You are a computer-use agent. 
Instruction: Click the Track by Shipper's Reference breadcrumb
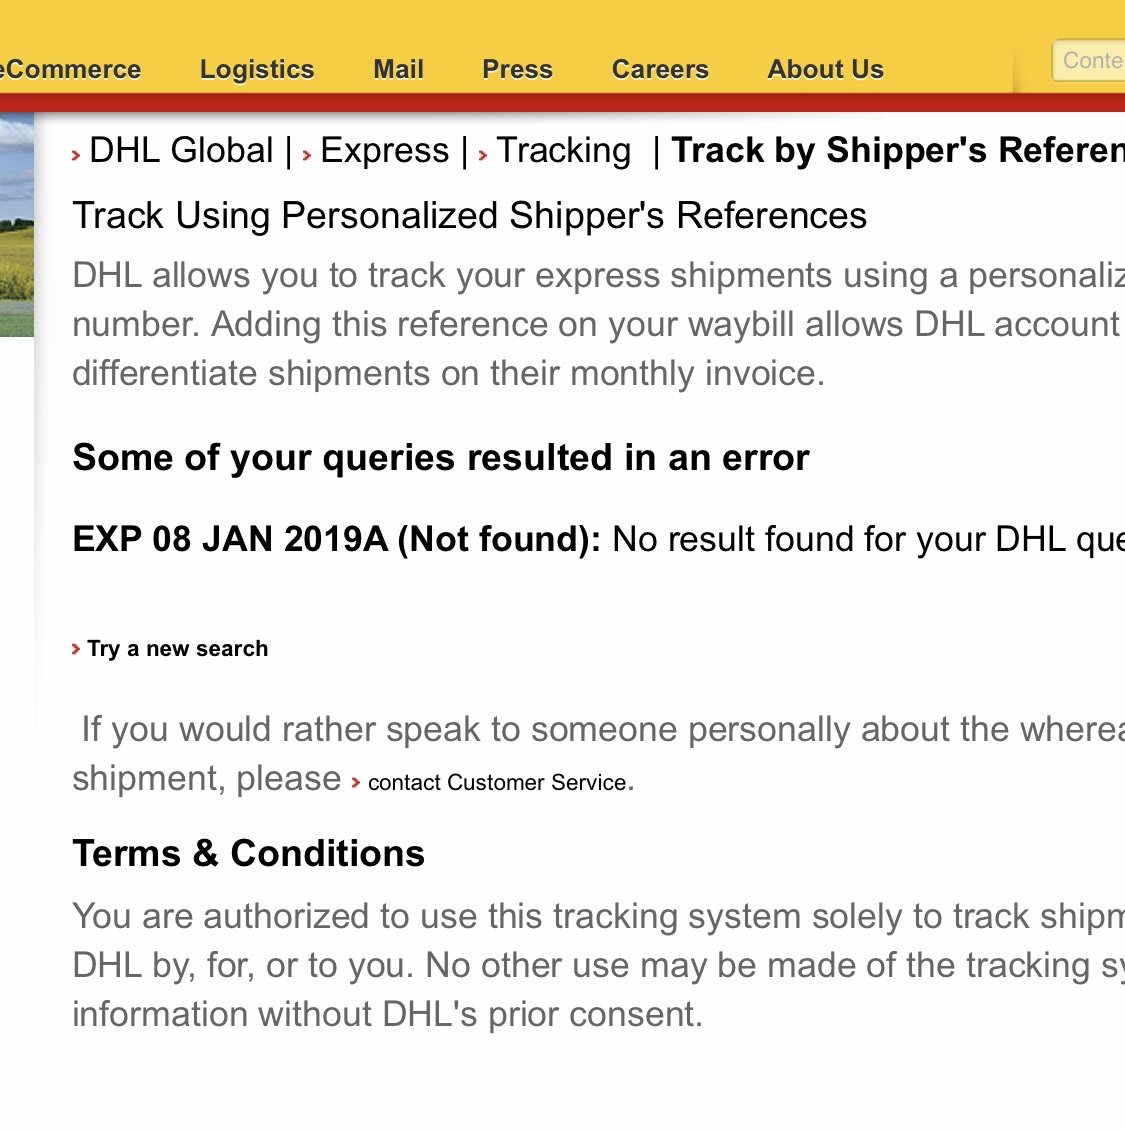click(x=897, y=150)
